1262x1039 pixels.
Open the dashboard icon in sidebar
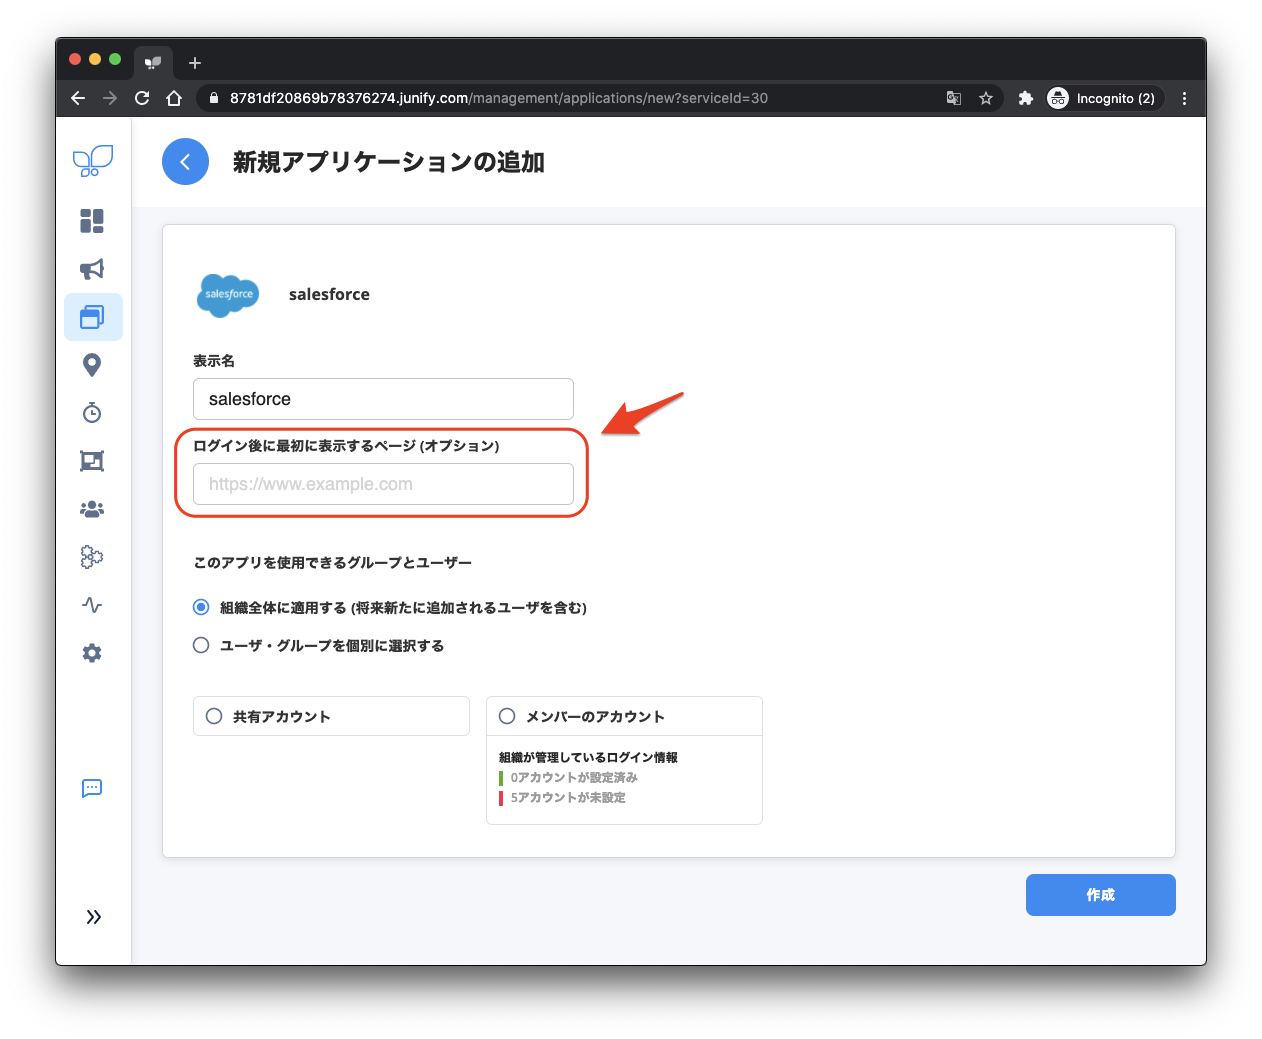coord(92,221)
